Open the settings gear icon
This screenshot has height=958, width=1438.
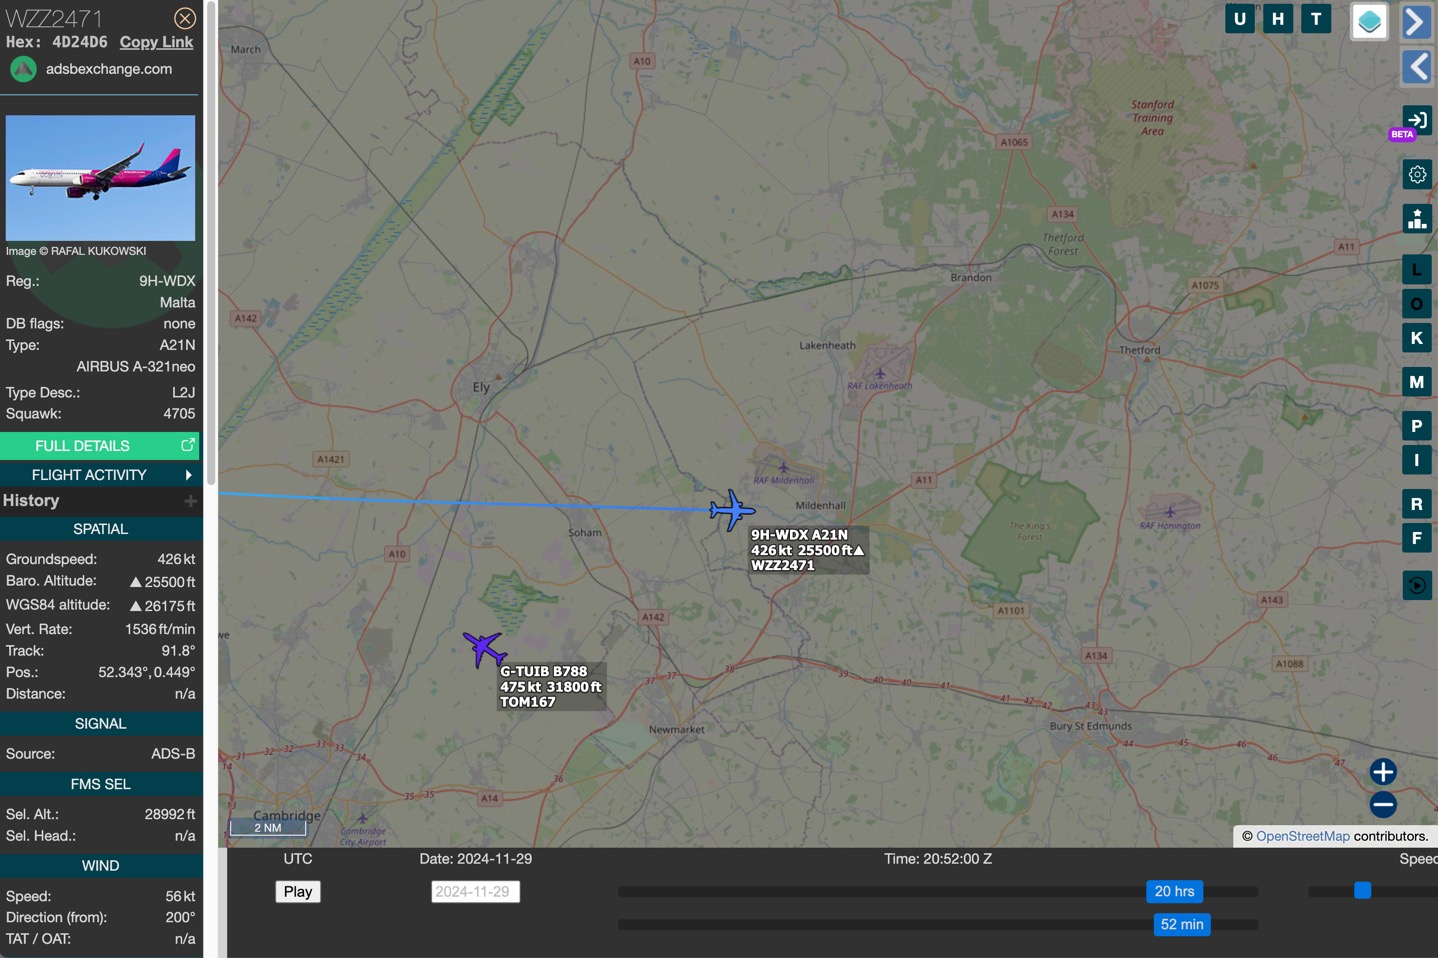tap(1417, 175)
